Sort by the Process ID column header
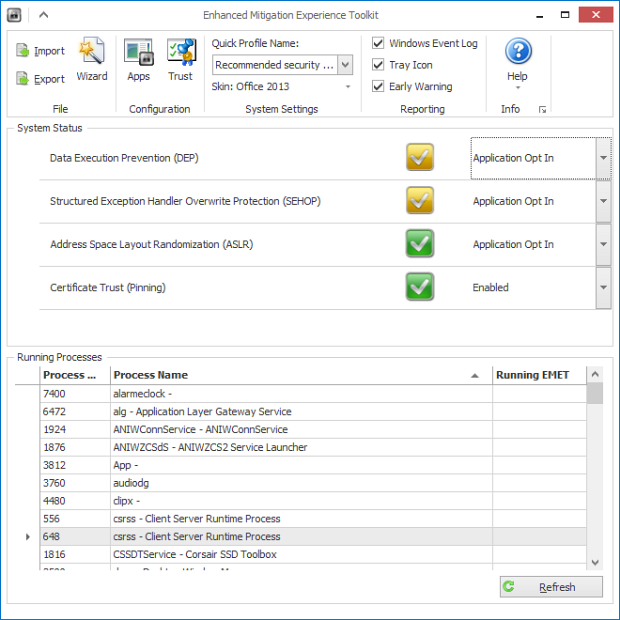The image size is (620, 620). [75, 375]
